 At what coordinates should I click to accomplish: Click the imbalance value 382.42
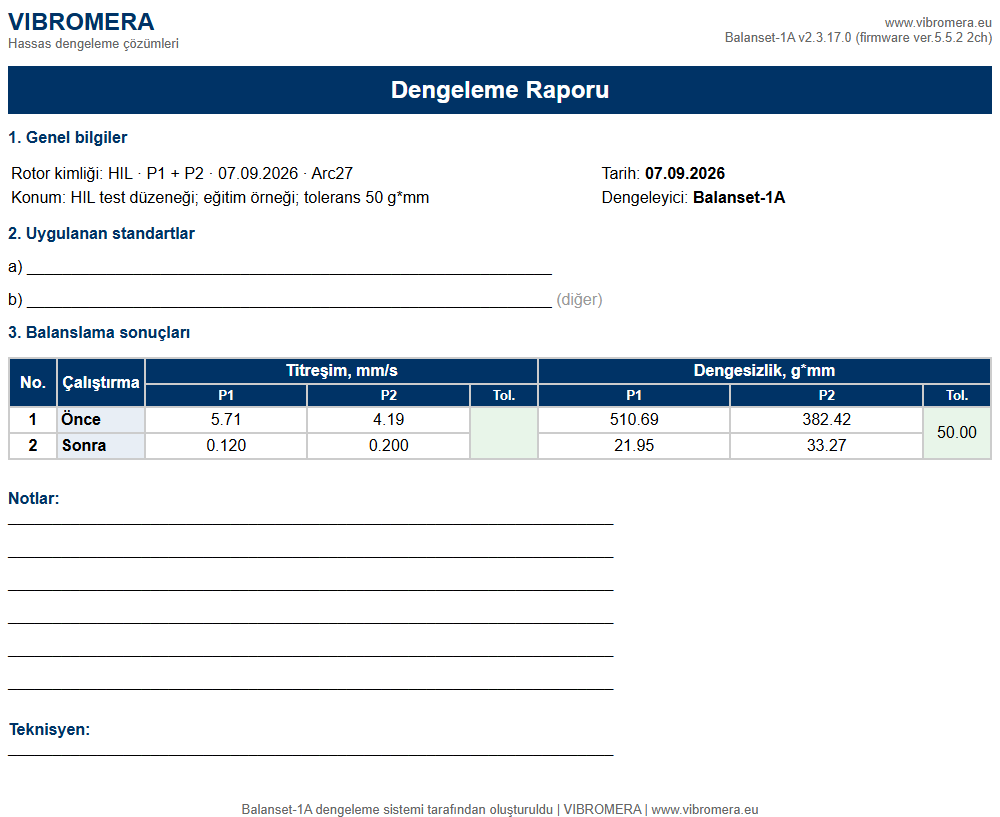click(x=827, y=420)
